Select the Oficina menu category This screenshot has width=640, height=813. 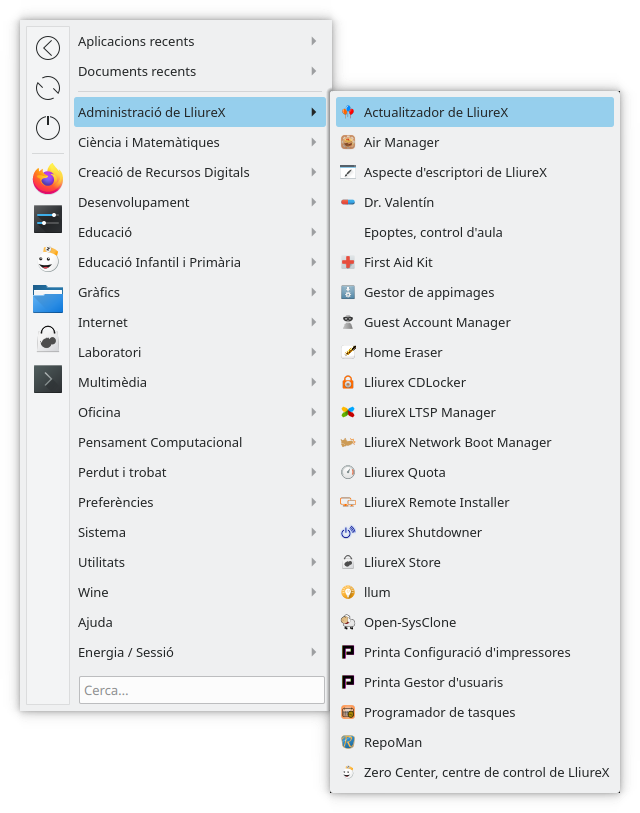[x=99, y=412]
